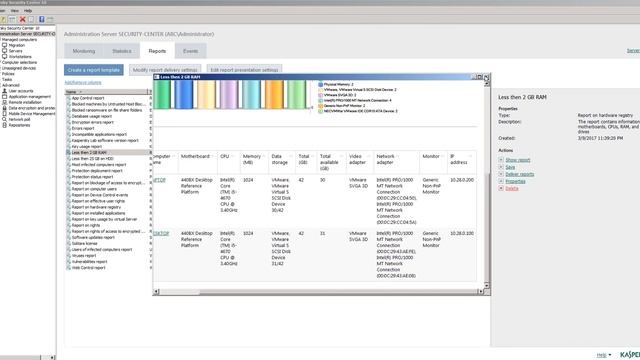This screenshot has height=360, width=640.
Task: Sort report list by Name column header
Action: coord(107,92)
